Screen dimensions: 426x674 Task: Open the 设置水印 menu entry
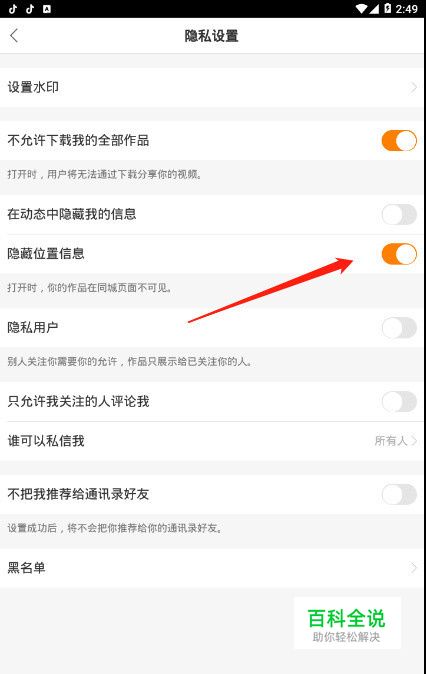(x=213, y=87)
